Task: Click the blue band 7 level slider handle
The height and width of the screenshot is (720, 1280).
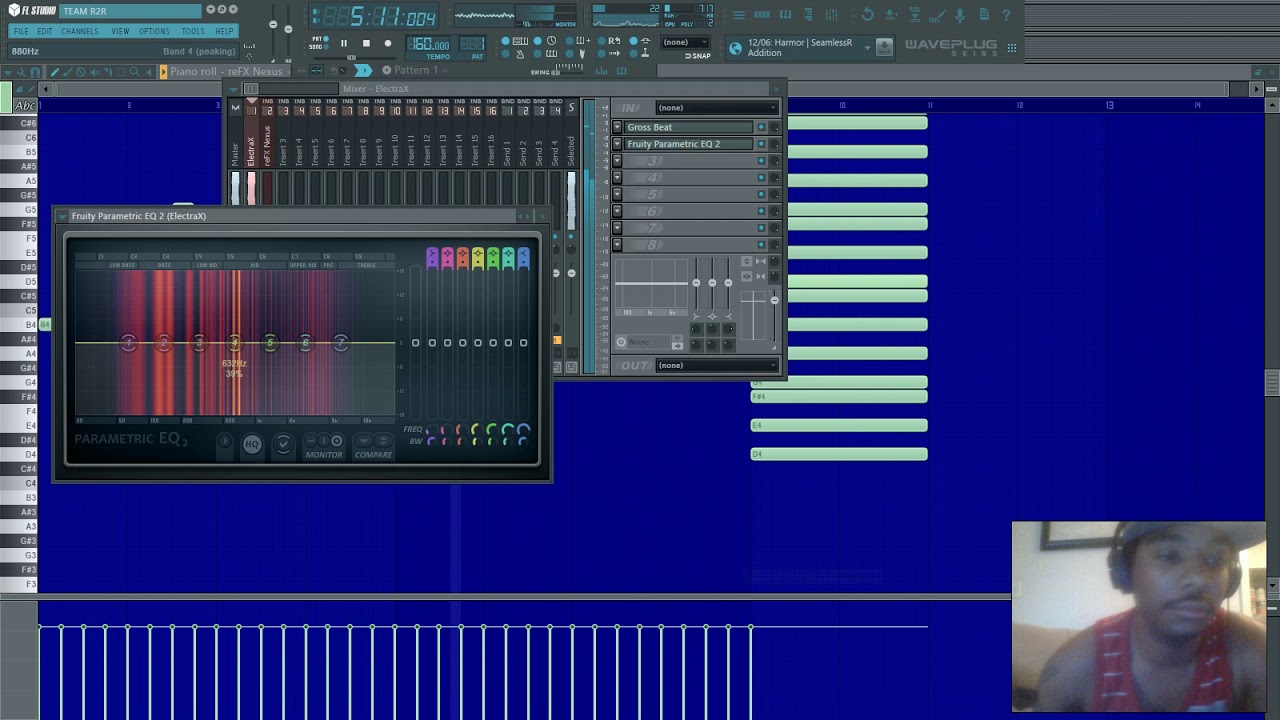Action: click(x=523, y=343)
